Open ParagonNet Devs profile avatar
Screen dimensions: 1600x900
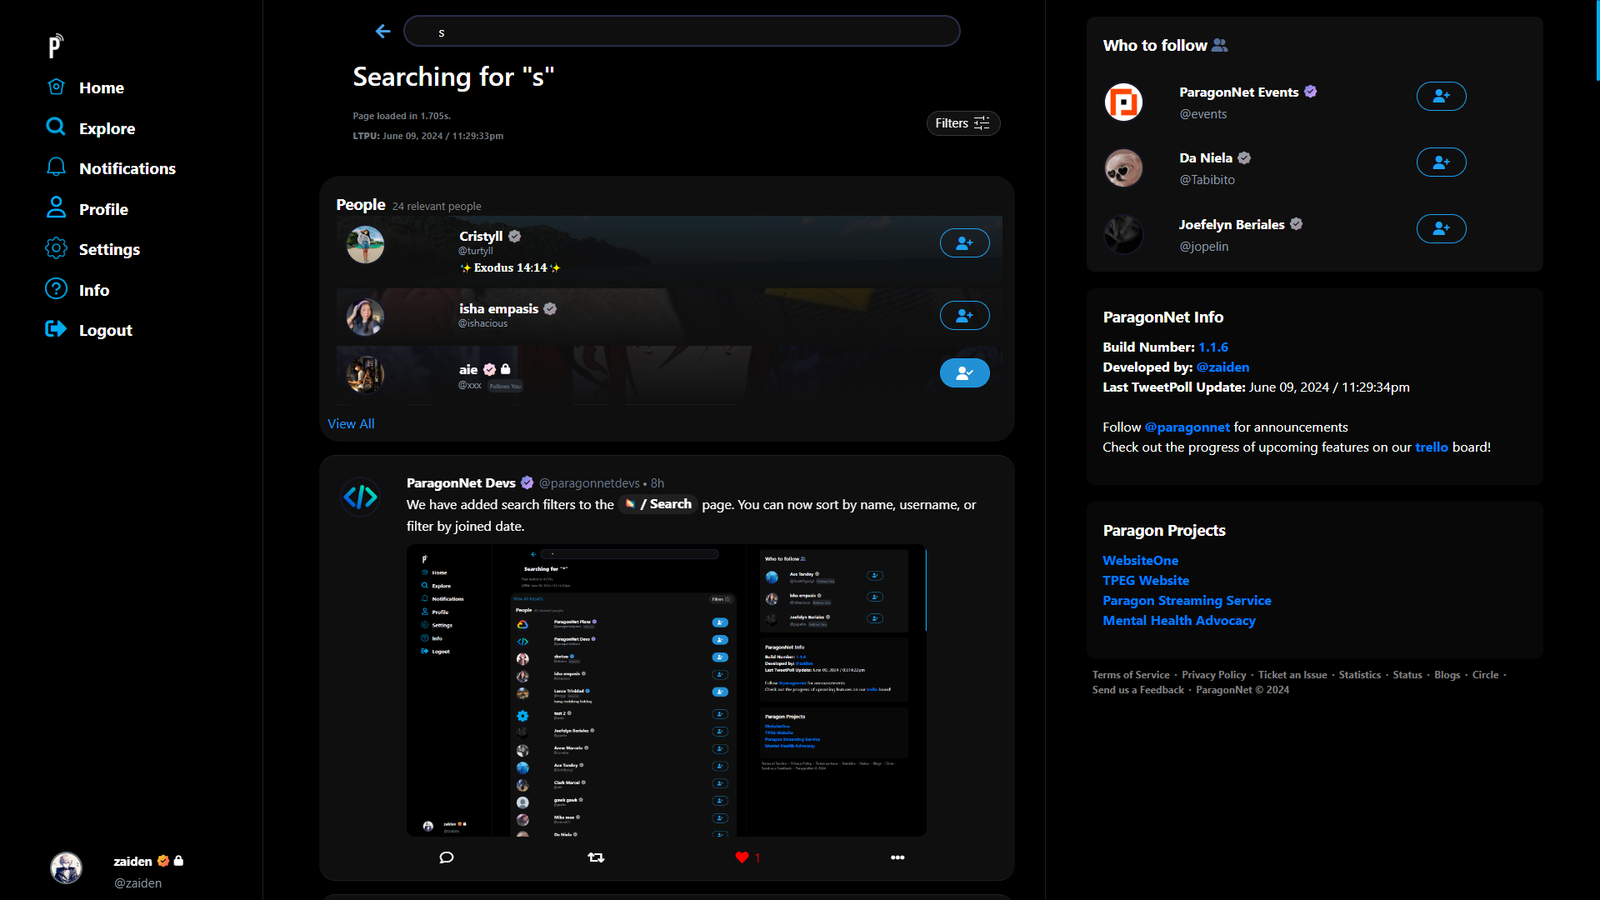(x=361, y=496)
